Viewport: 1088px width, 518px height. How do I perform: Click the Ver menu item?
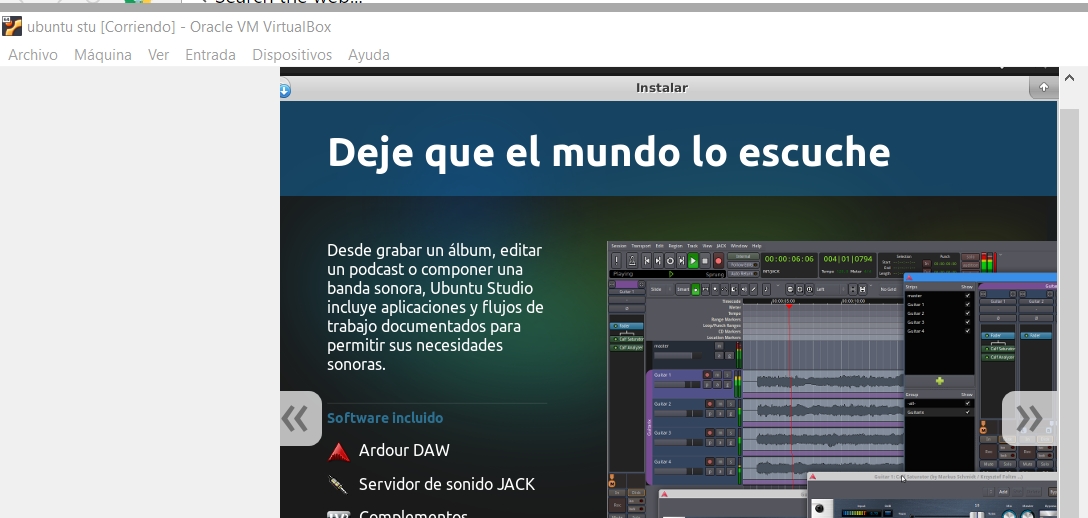pyautogui.click(x=158, y=55)
